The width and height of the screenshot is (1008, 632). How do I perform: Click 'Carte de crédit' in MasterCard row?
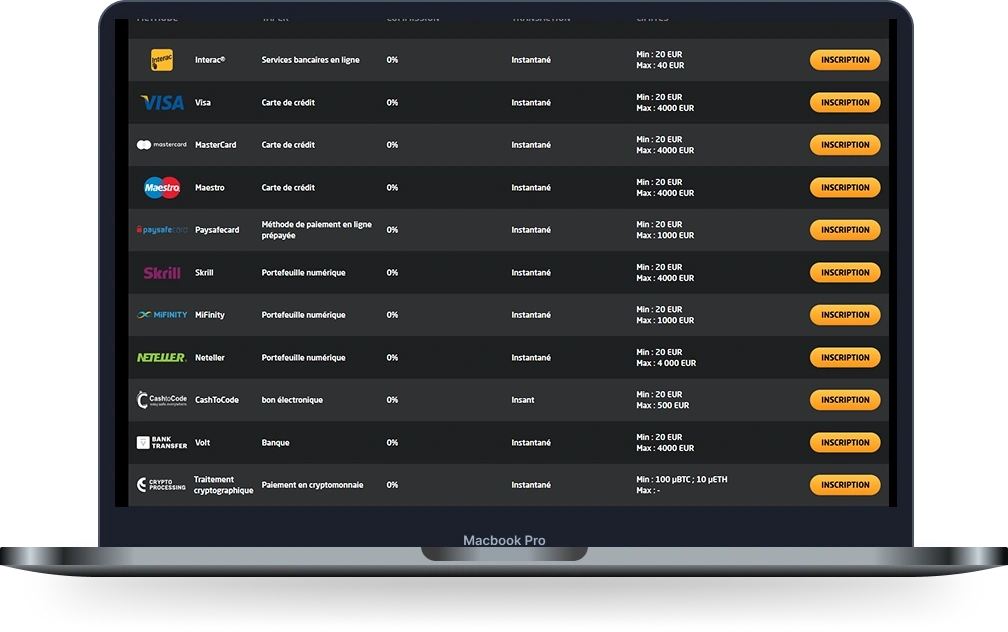tap(288, 145)
